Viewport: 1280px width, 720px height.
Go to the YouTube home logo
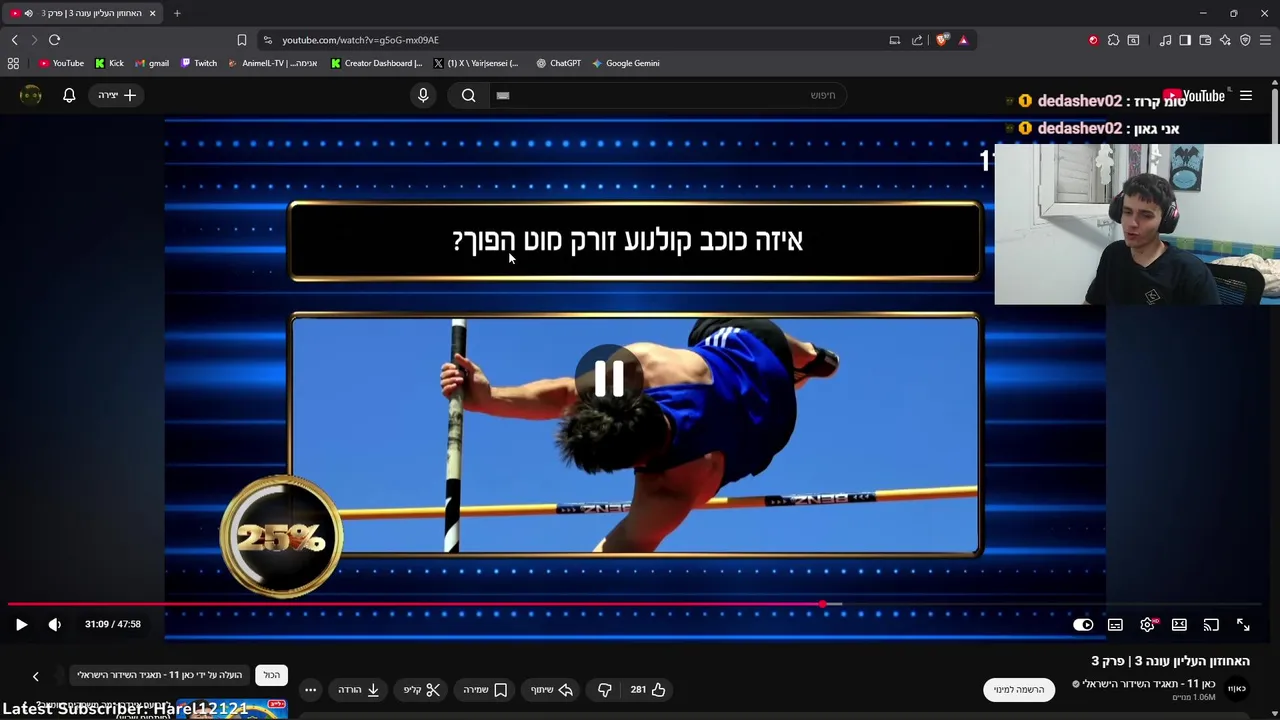[1194, 96]
